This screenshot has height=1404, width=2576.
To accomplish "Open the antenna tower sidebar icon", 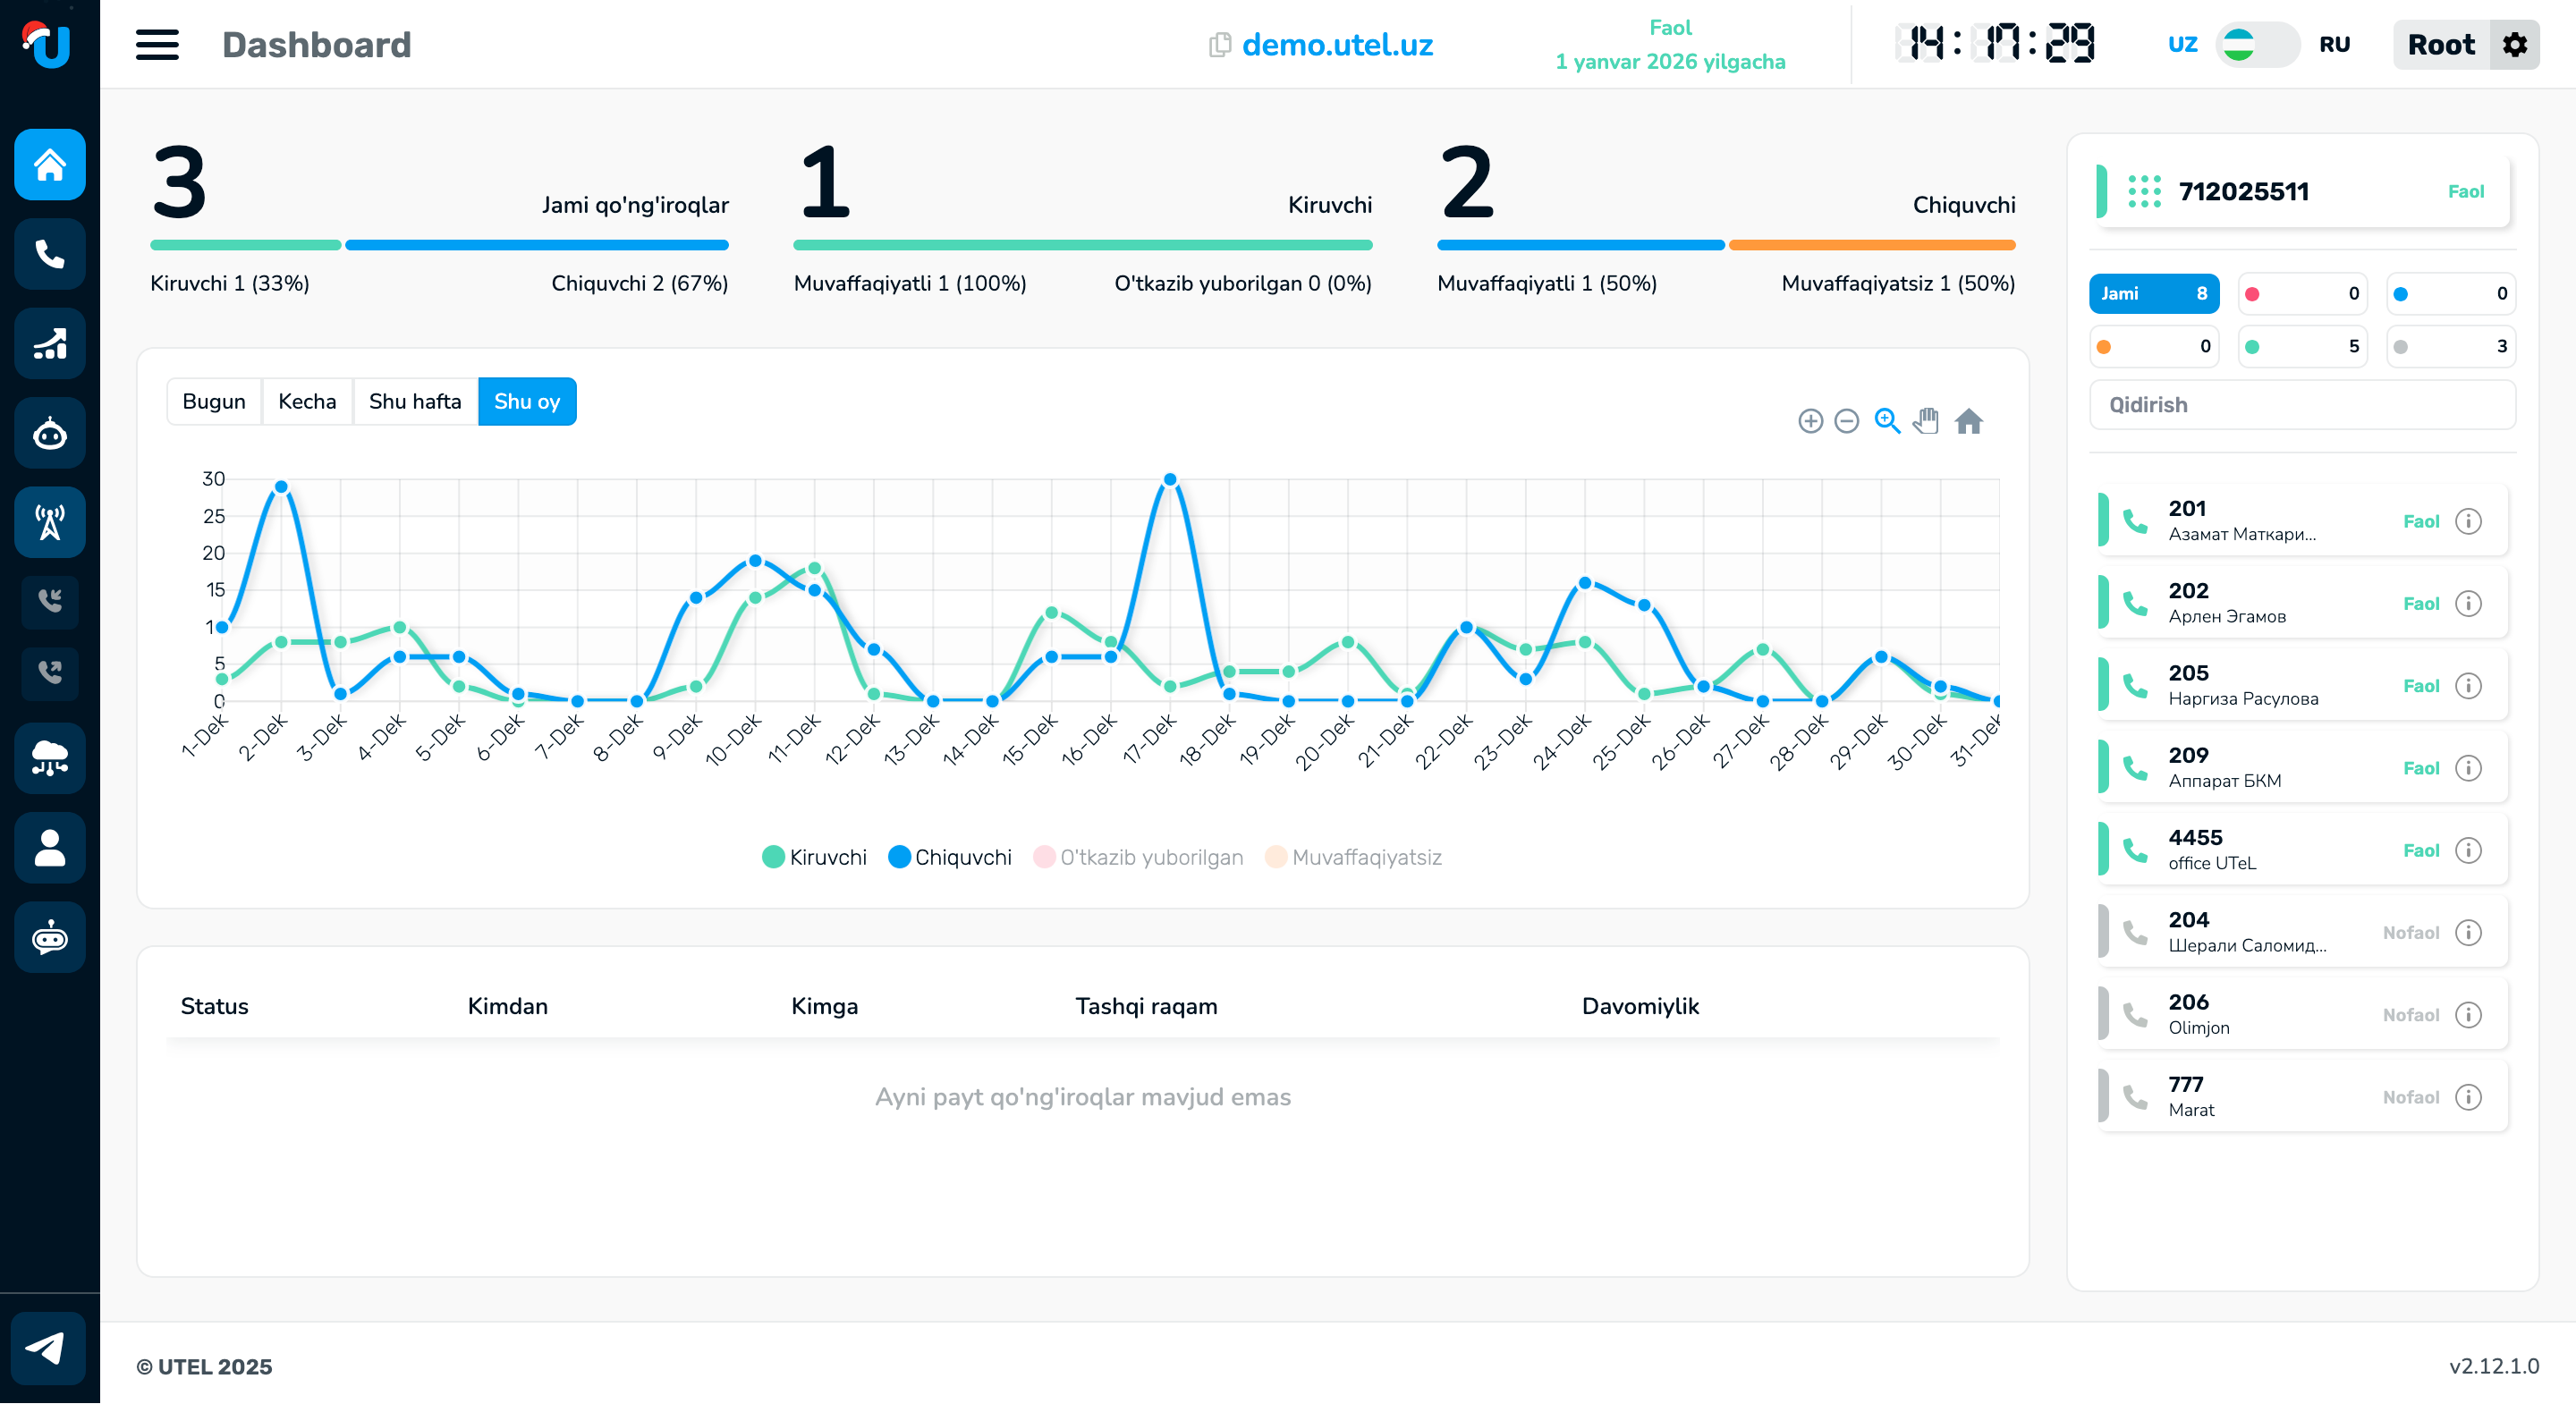I will tap(50, 522).
